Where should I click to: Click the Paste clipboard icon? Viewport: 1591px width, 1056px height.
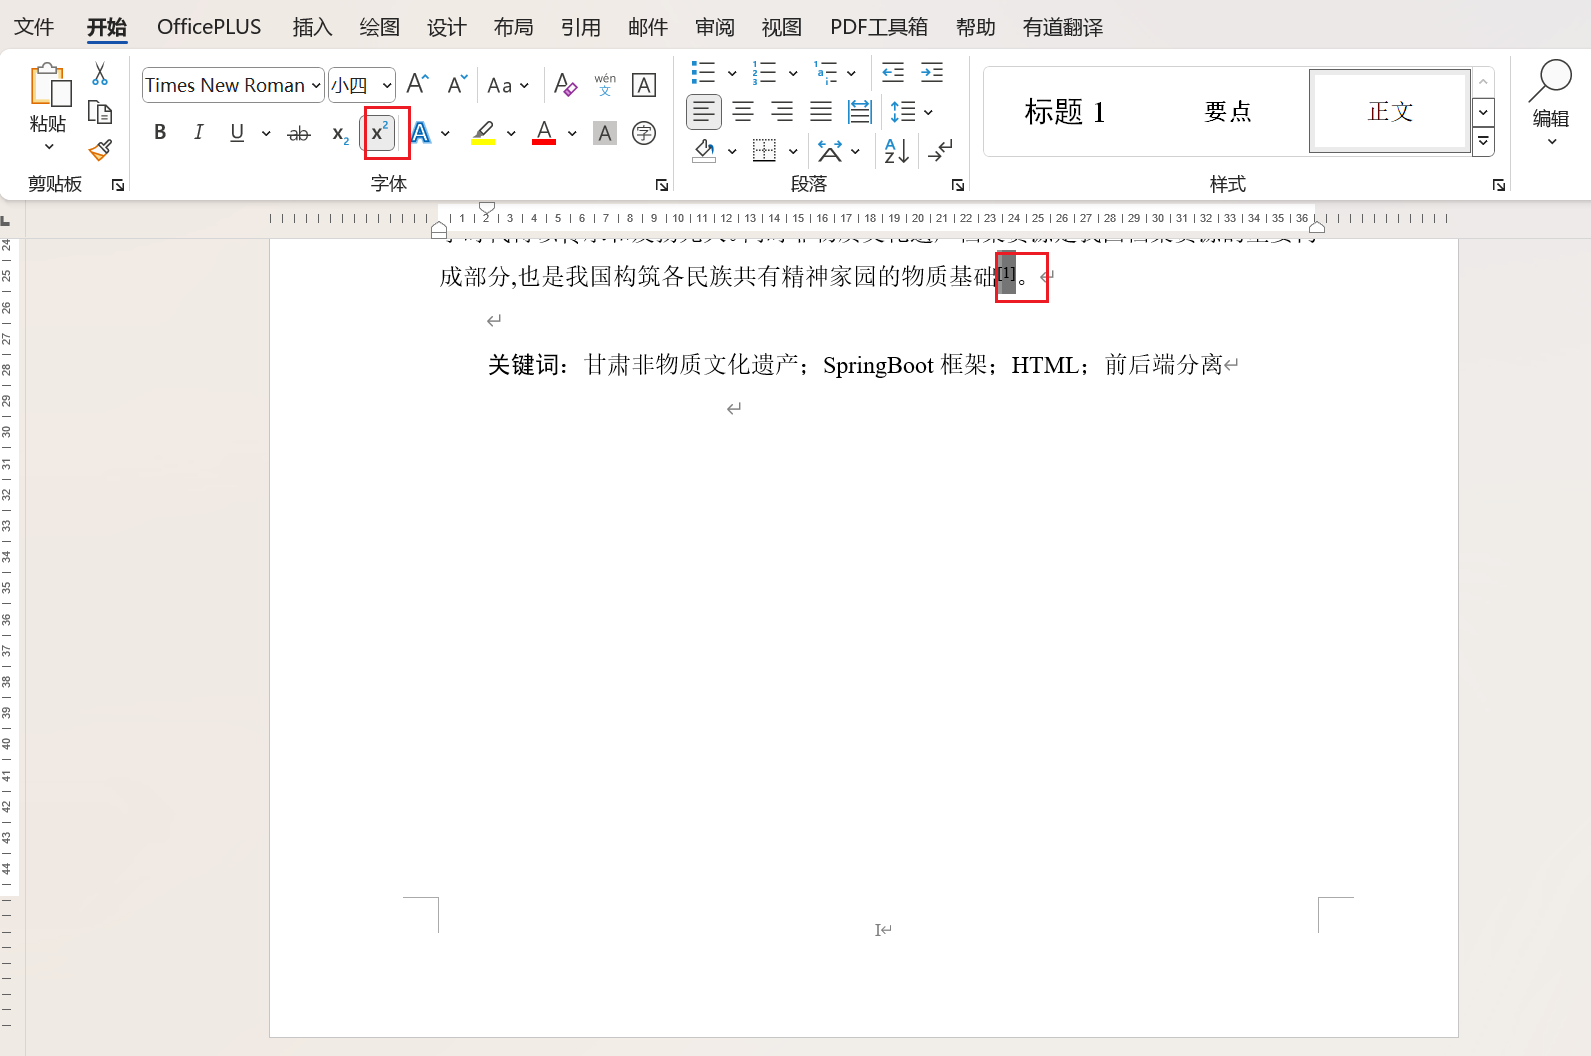point(49,86)
